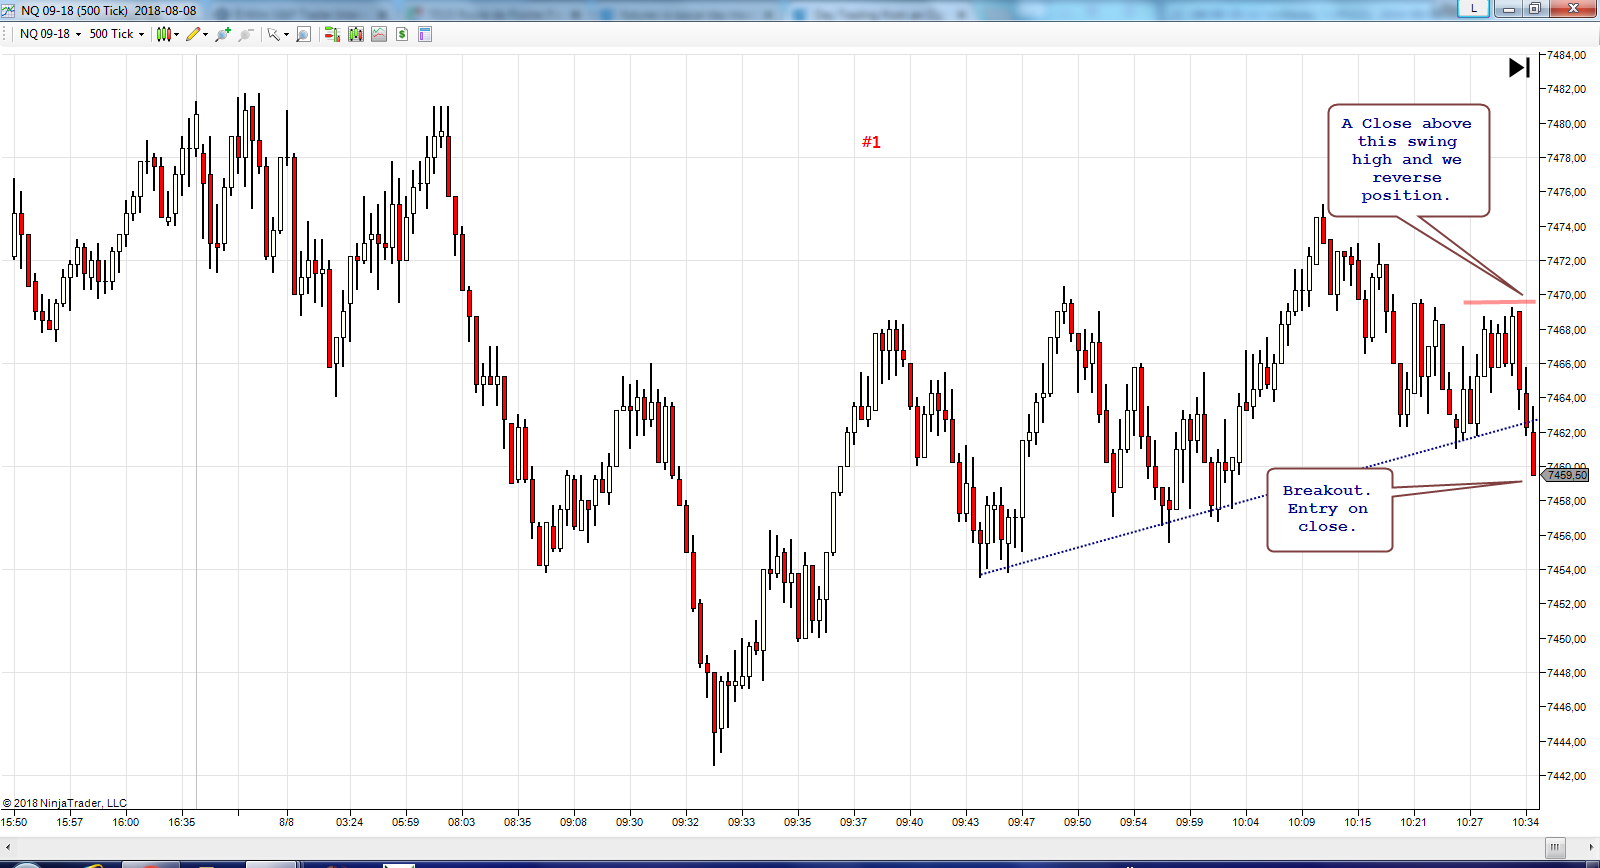This screenshot has height=868, width=1600.
Task: Click the jump-to-latest-bar arrow on chart
Action: point(1519,67)
